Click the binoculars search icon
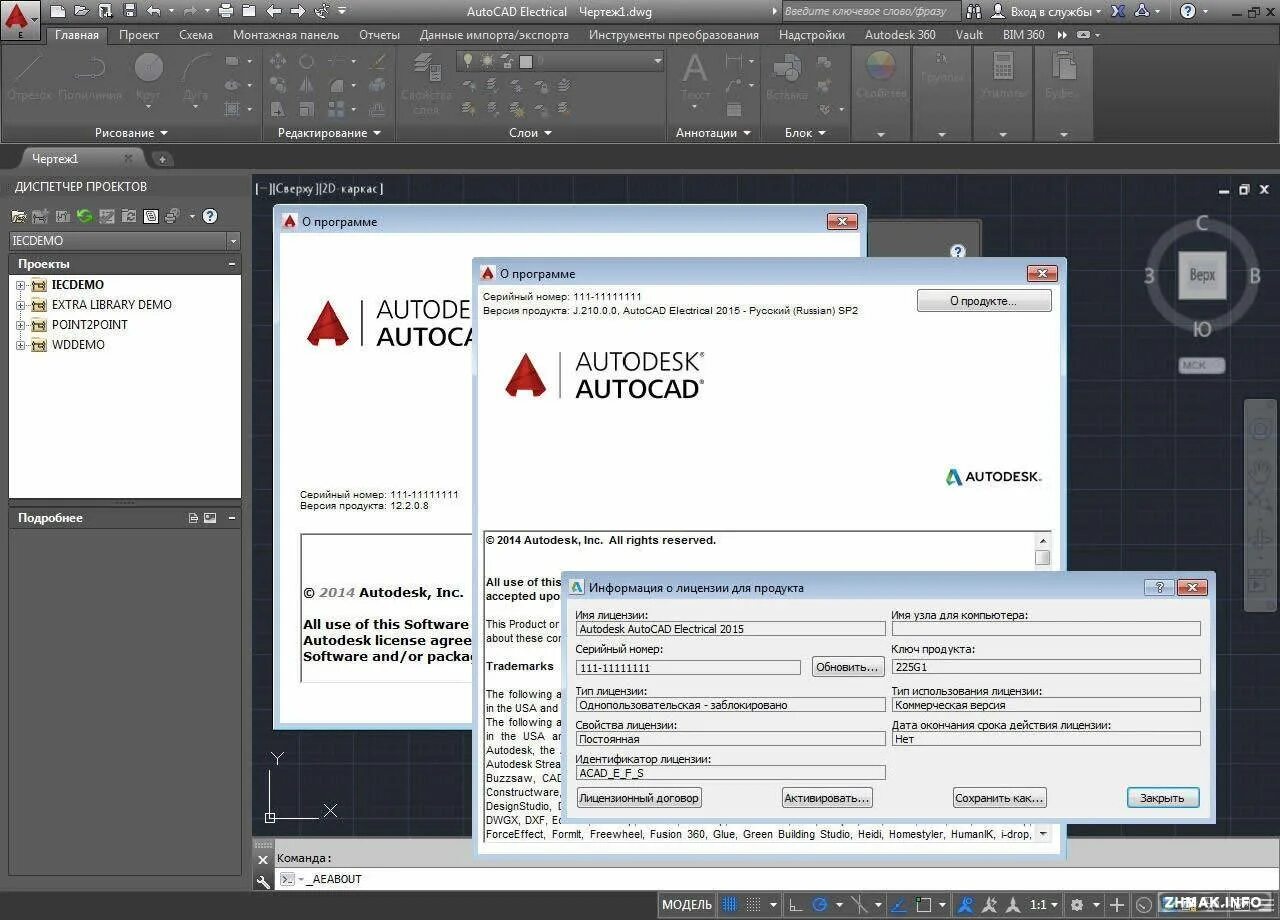Screen dimensions: 1280x920 [x=975, y=11]
